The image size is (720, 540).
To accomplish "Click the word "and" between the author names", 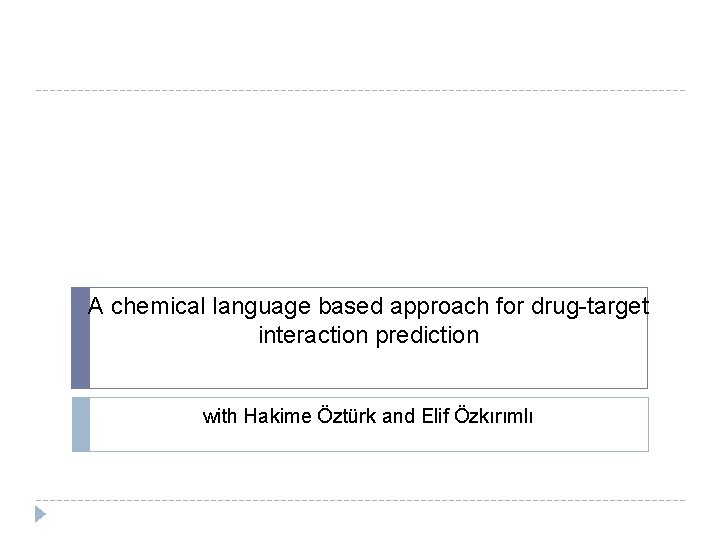I will (x=398, y=416).
